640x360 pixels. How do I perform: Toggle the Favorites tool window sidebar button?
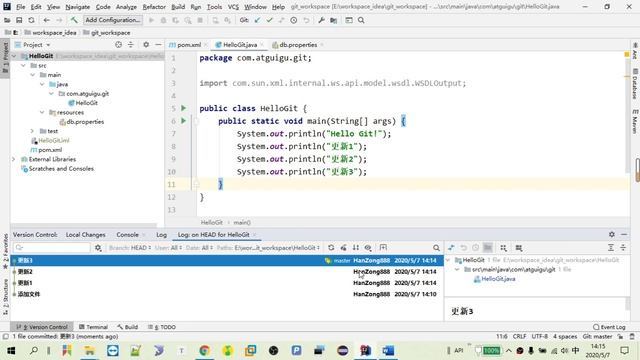(x=5, y=251)
